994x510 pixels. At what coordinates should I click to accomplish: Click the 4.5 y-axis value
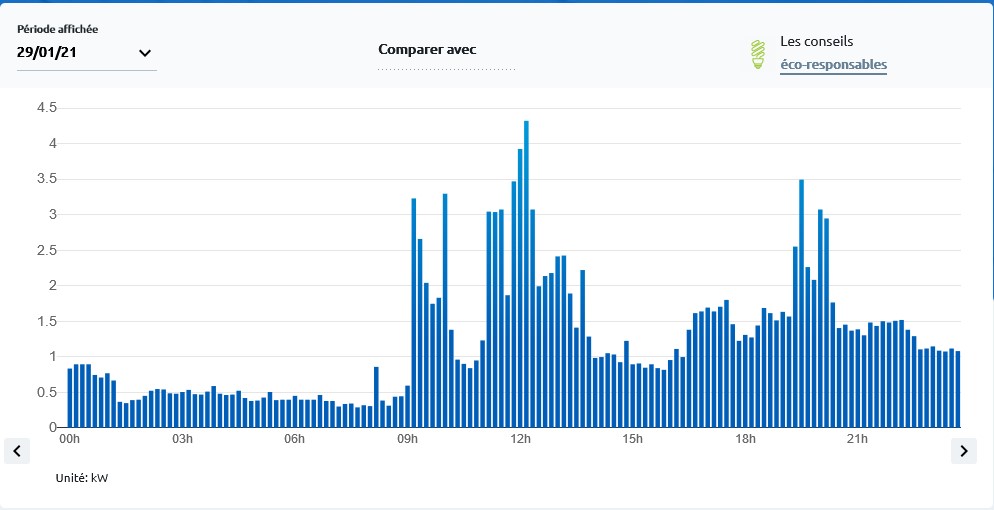click(x=48, y=108)
